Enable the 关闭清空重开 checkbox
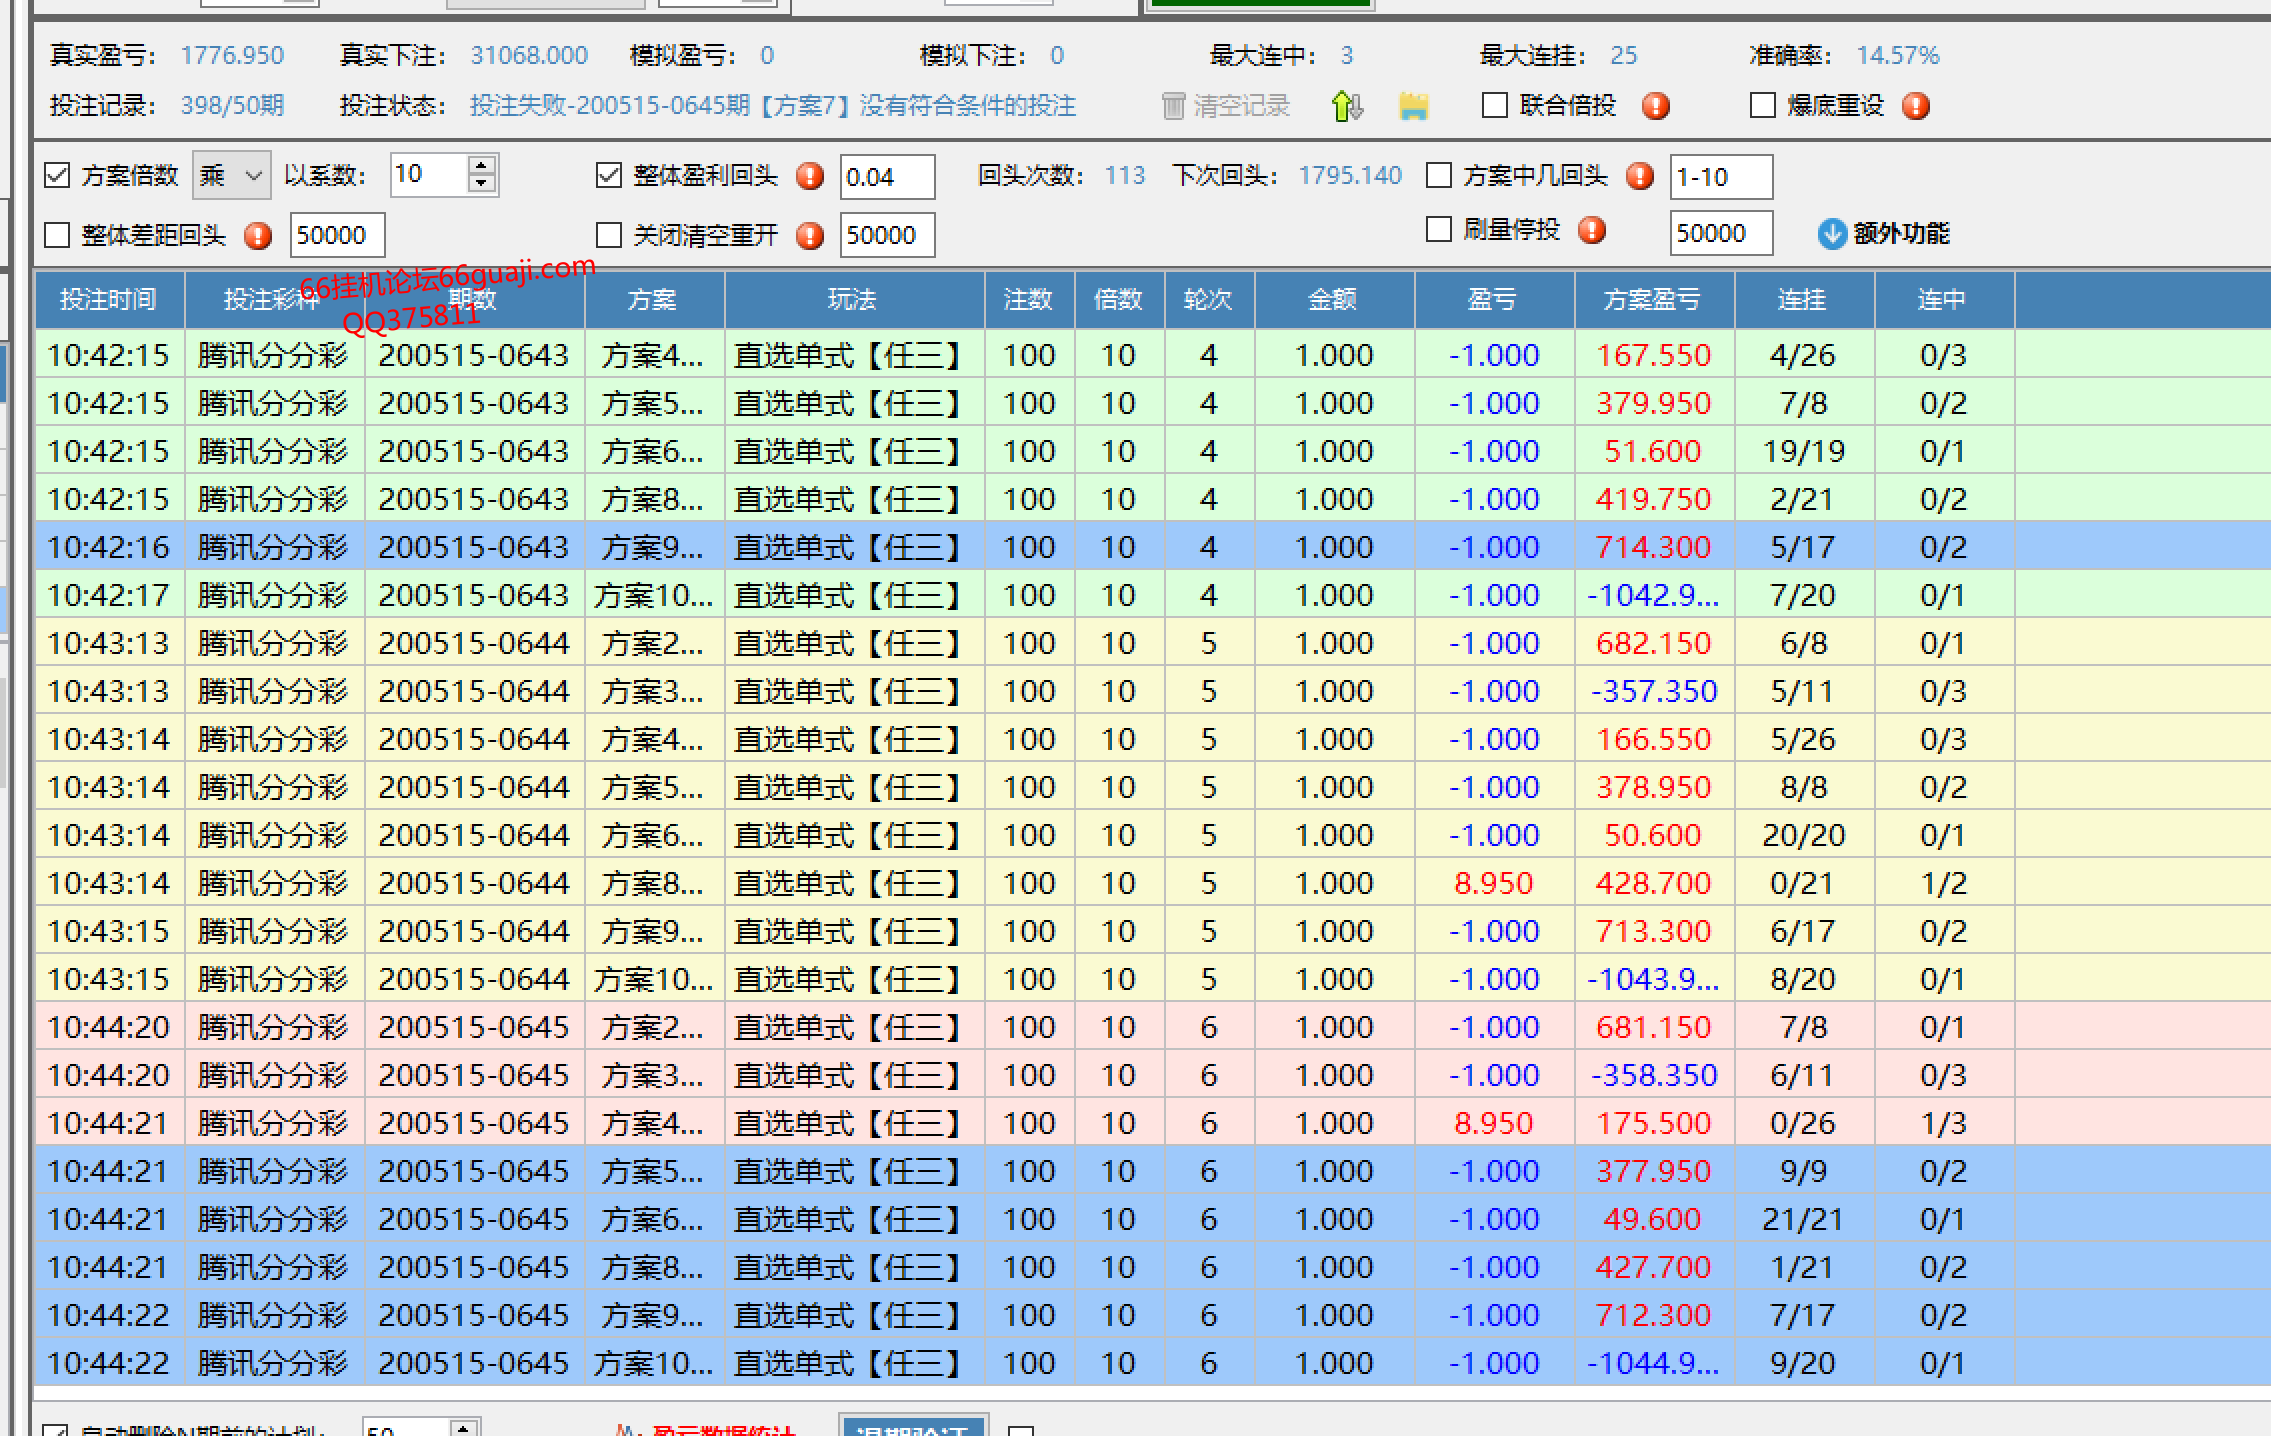This screenshot has width=2271, height=1436. pyautogui.click(x=609, y=235)
